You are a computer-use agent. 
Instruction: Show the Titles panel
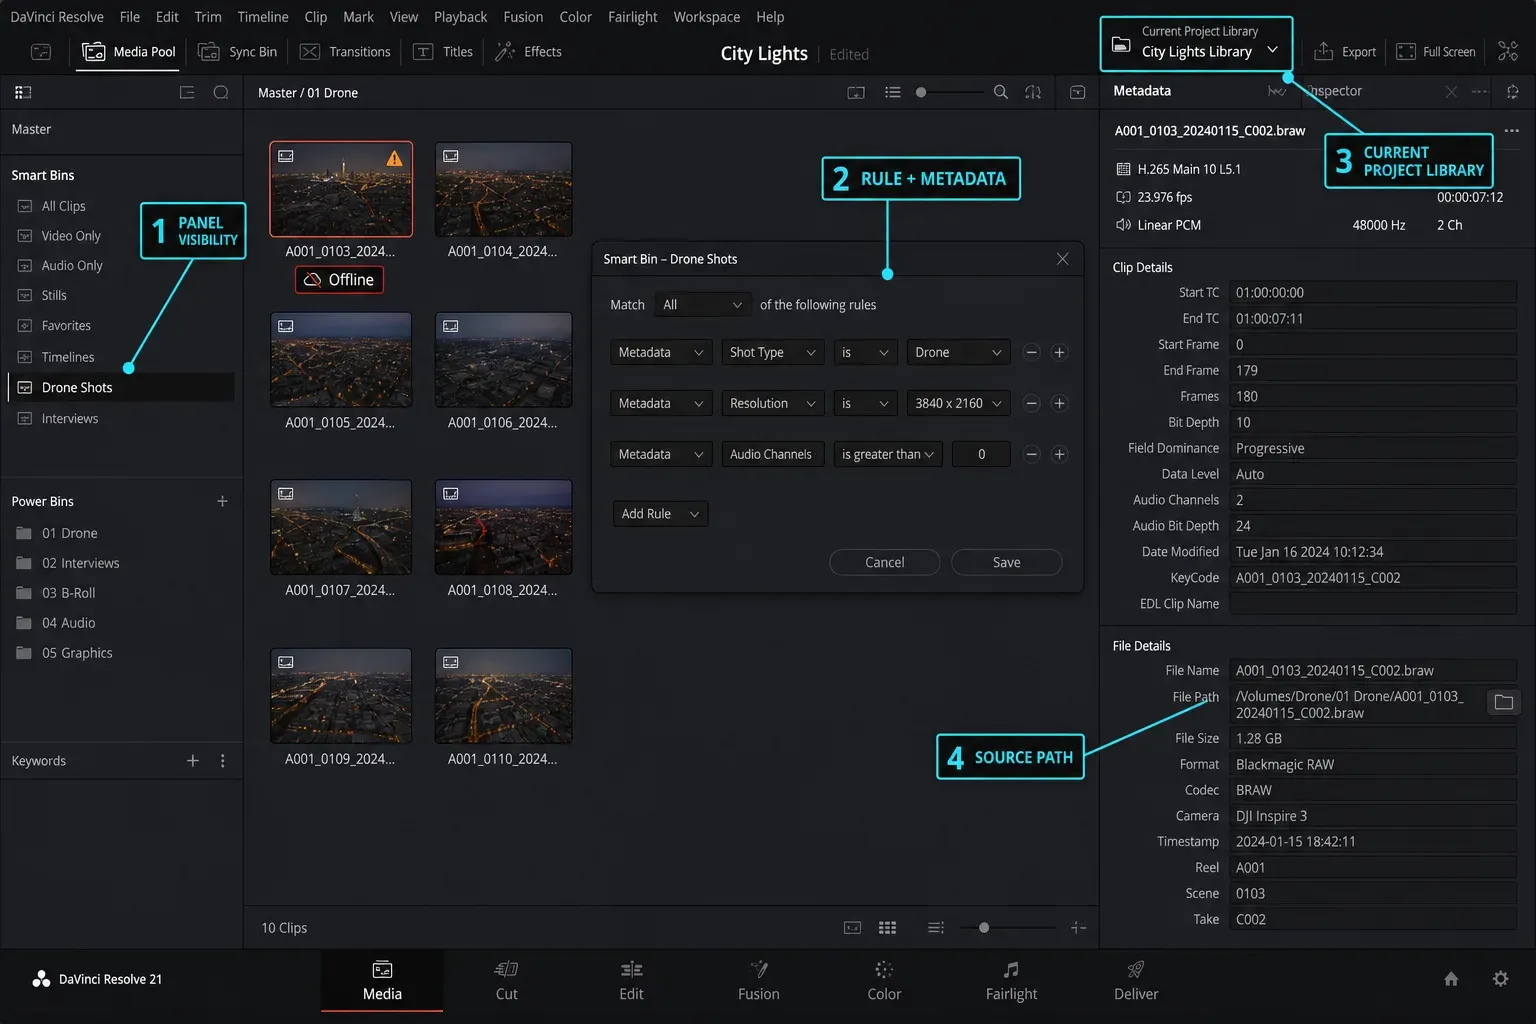(x=443, y=52)
